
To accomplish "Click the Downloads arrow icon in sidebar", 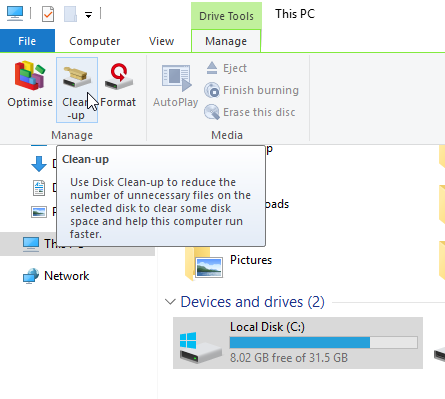I will [39, 164].
